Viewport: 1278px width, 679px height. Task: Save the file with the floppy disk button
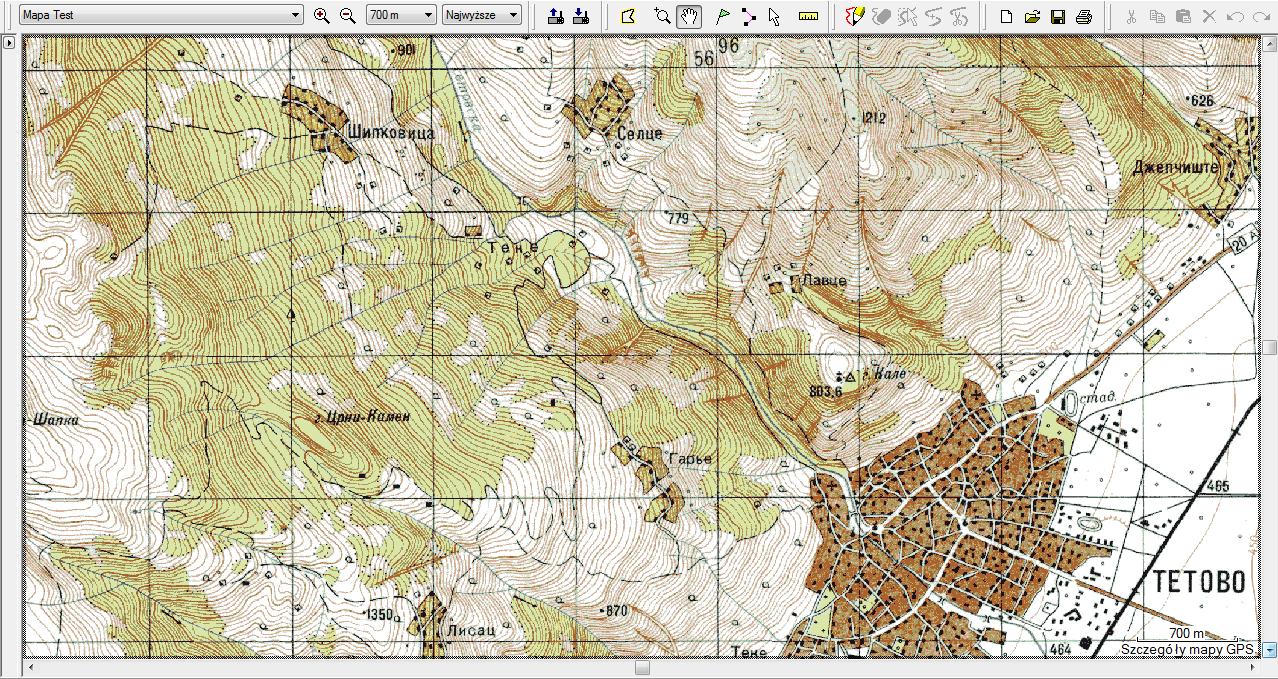click(x=1058, y=16)
